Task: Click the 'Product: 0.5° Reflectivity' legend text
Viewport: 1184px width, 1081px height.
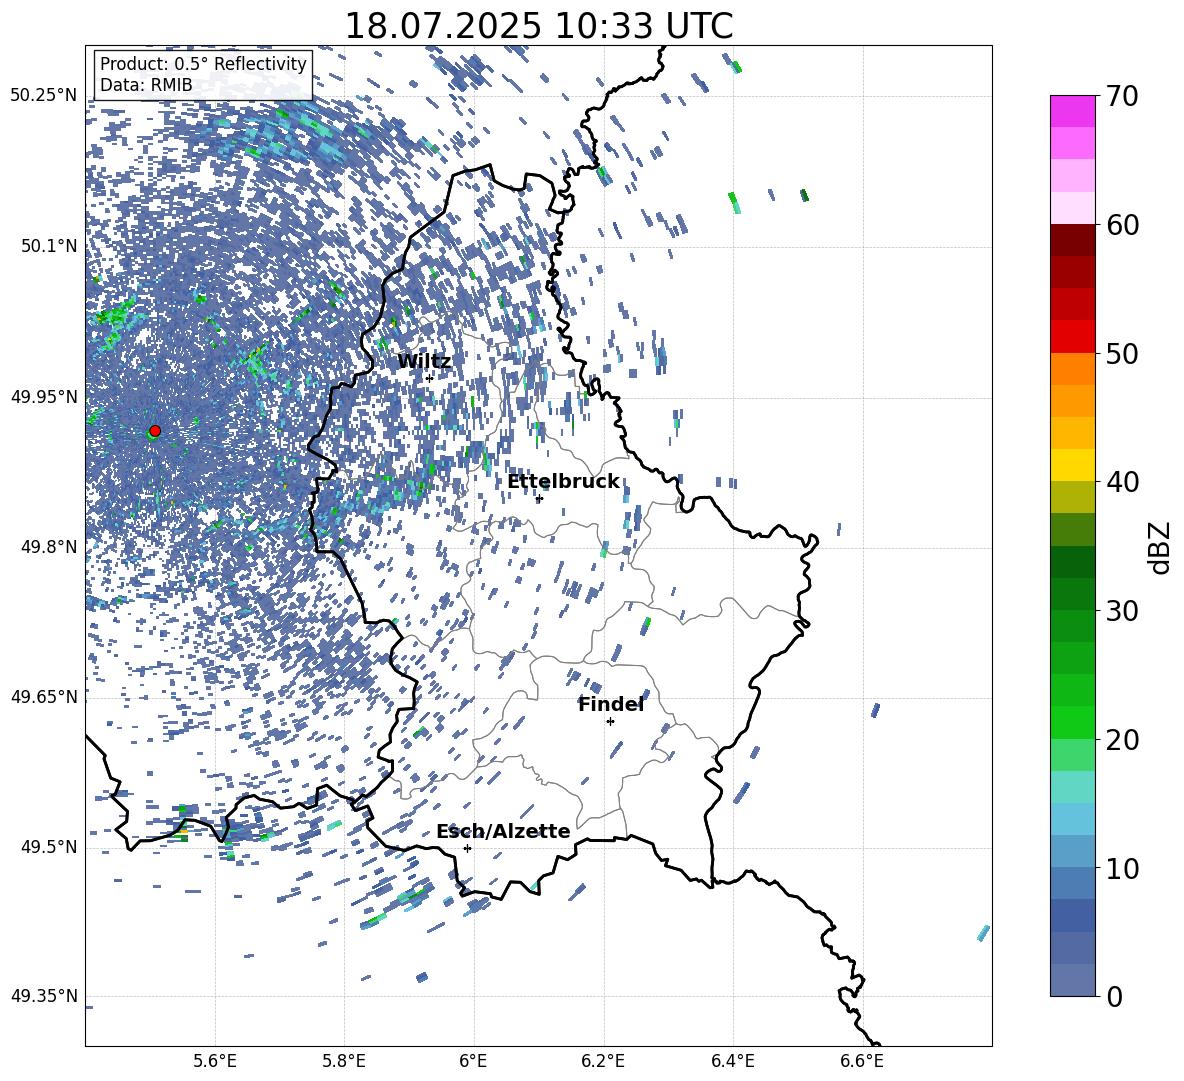Action: click(203, 63)
